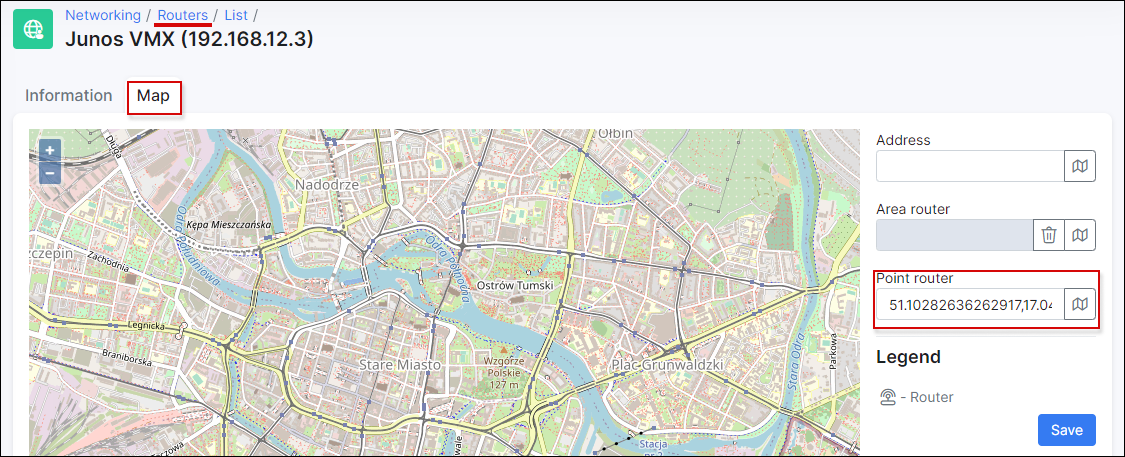1125x457 pixels.
Task: Click the Area router input field
Action: click(955, 235)
